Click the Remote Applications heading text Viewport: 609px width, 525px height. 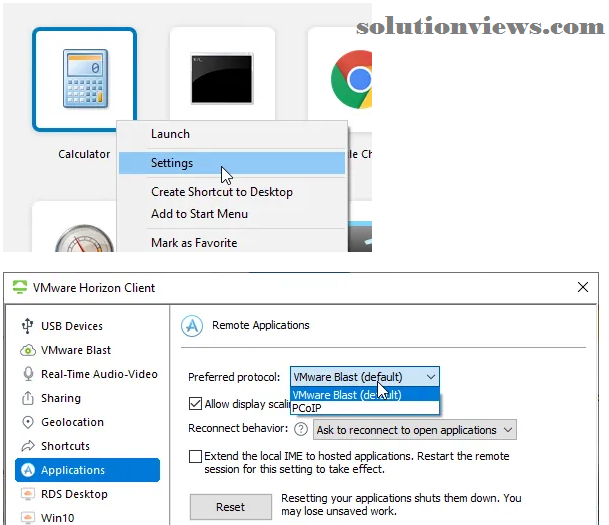tap(261, 325)
